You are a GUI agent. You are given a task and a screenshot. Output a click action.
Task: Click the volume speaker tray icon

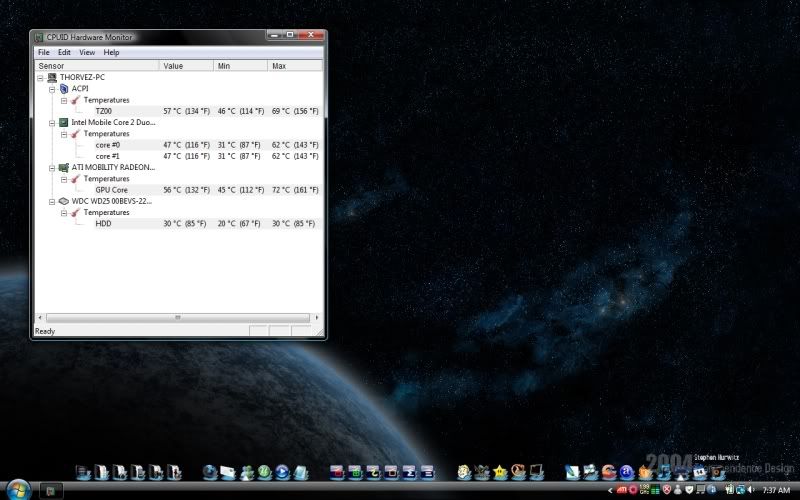tap(751, 490)
